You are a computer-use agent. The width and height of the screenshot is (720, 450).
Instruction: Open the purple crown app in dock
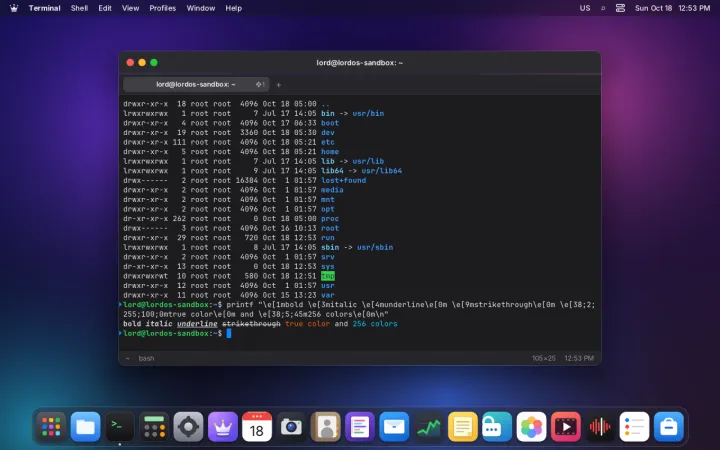pos(223,427)
